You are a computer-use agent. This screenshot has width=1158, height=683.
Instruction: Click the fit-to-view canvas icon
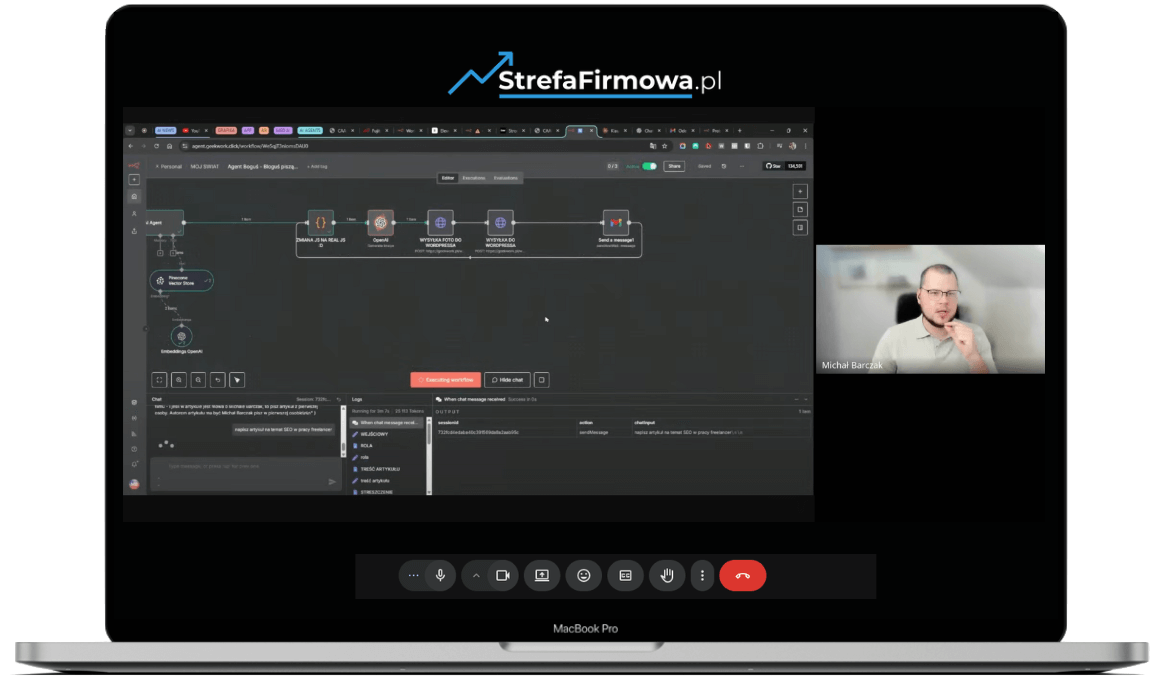point(159,380)
